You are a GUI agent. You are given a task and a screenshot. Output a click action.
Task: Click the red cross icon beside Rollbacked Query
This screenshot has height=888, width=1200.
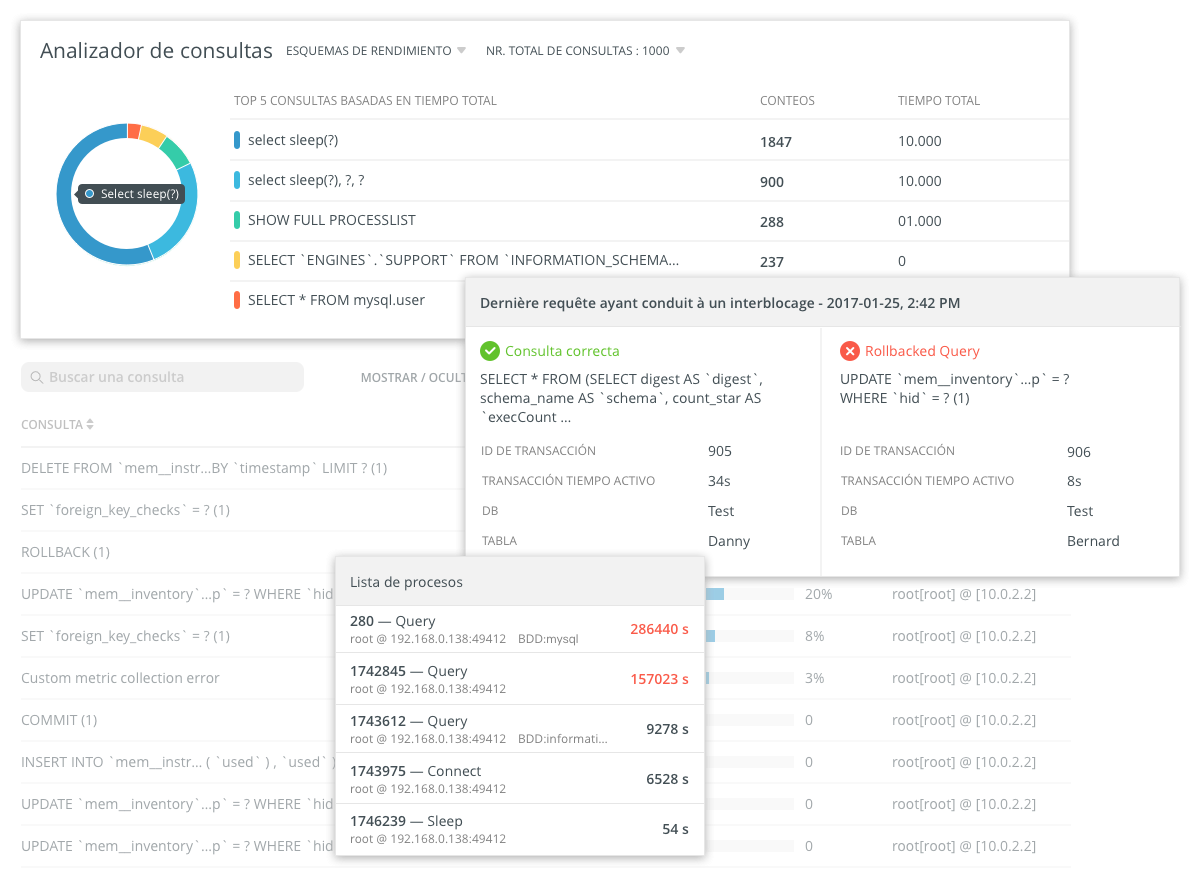click(851, 351)
